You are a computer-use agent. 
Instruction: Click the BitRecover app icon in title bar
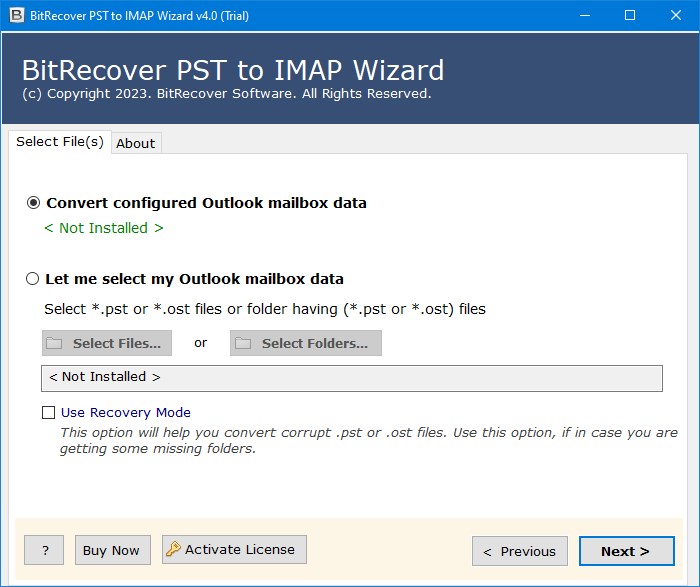point(17,15)
